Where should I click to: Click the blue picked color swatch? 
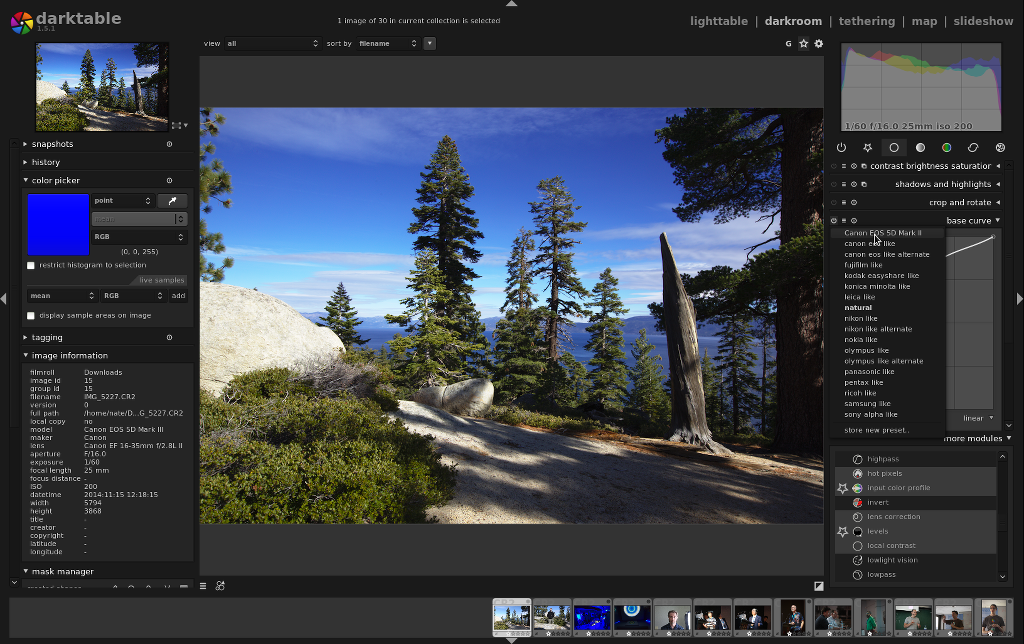click(58, 224)
